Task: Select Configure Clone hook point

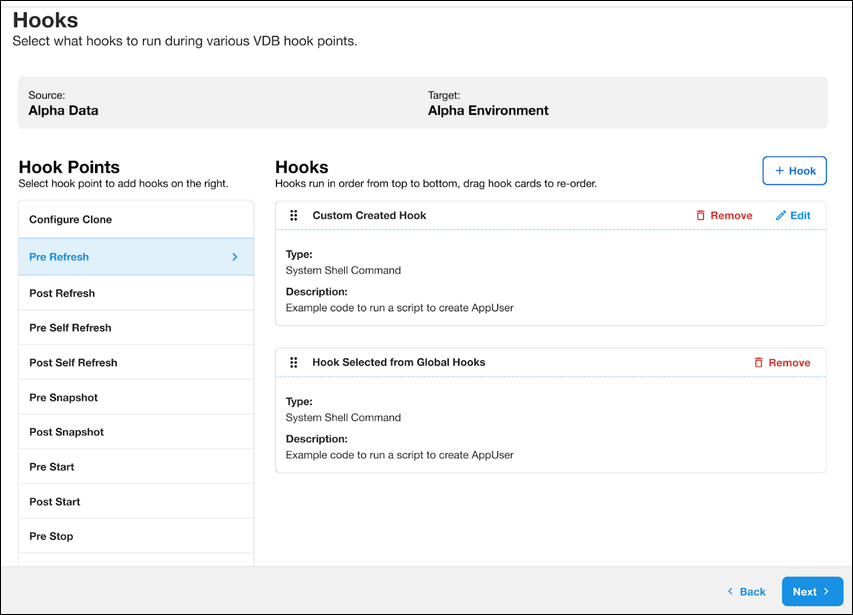Action: tap(71, 220)
